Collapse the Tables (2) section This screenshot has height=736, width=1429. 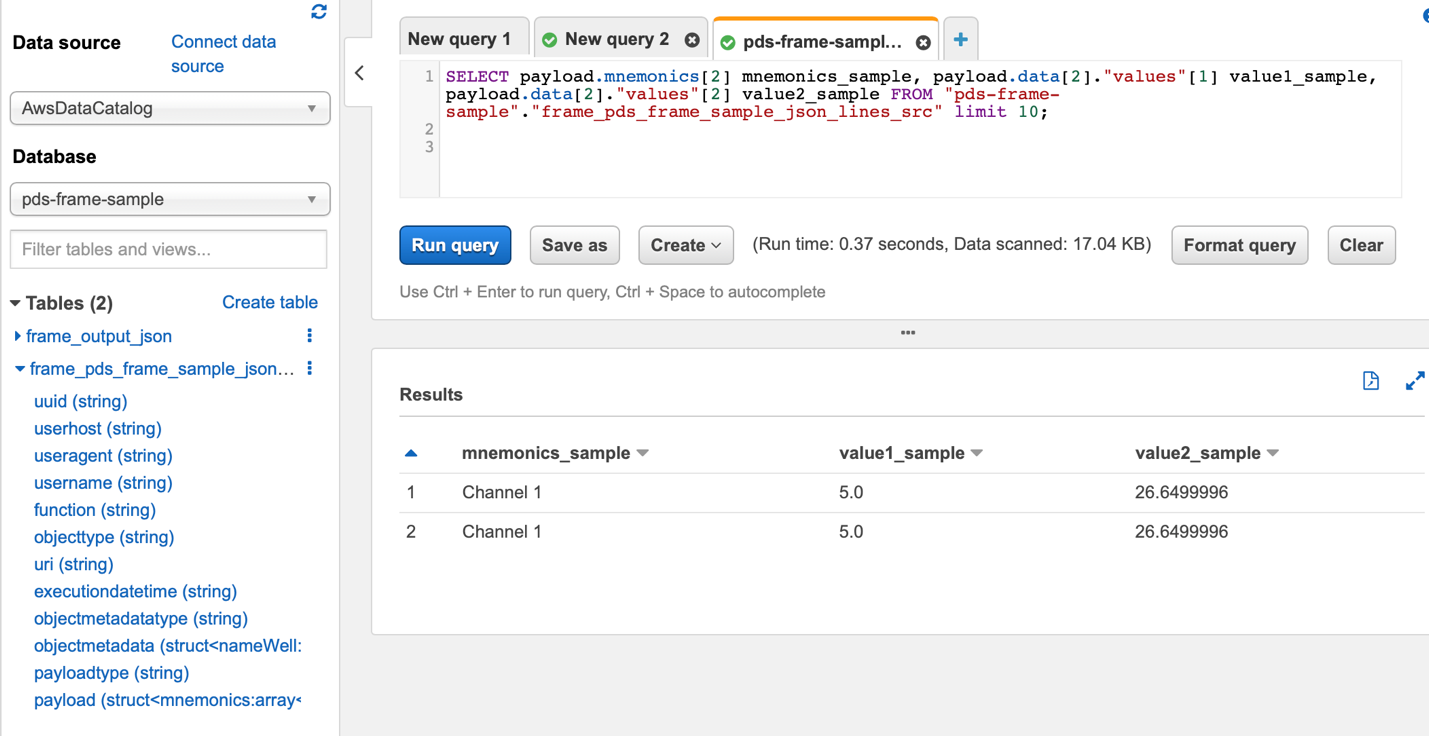[15, 303]
